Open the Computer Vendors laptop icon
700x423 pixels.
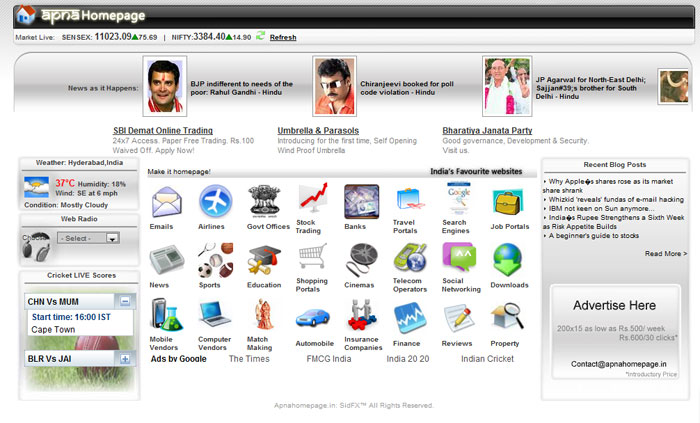coord(215,315)
